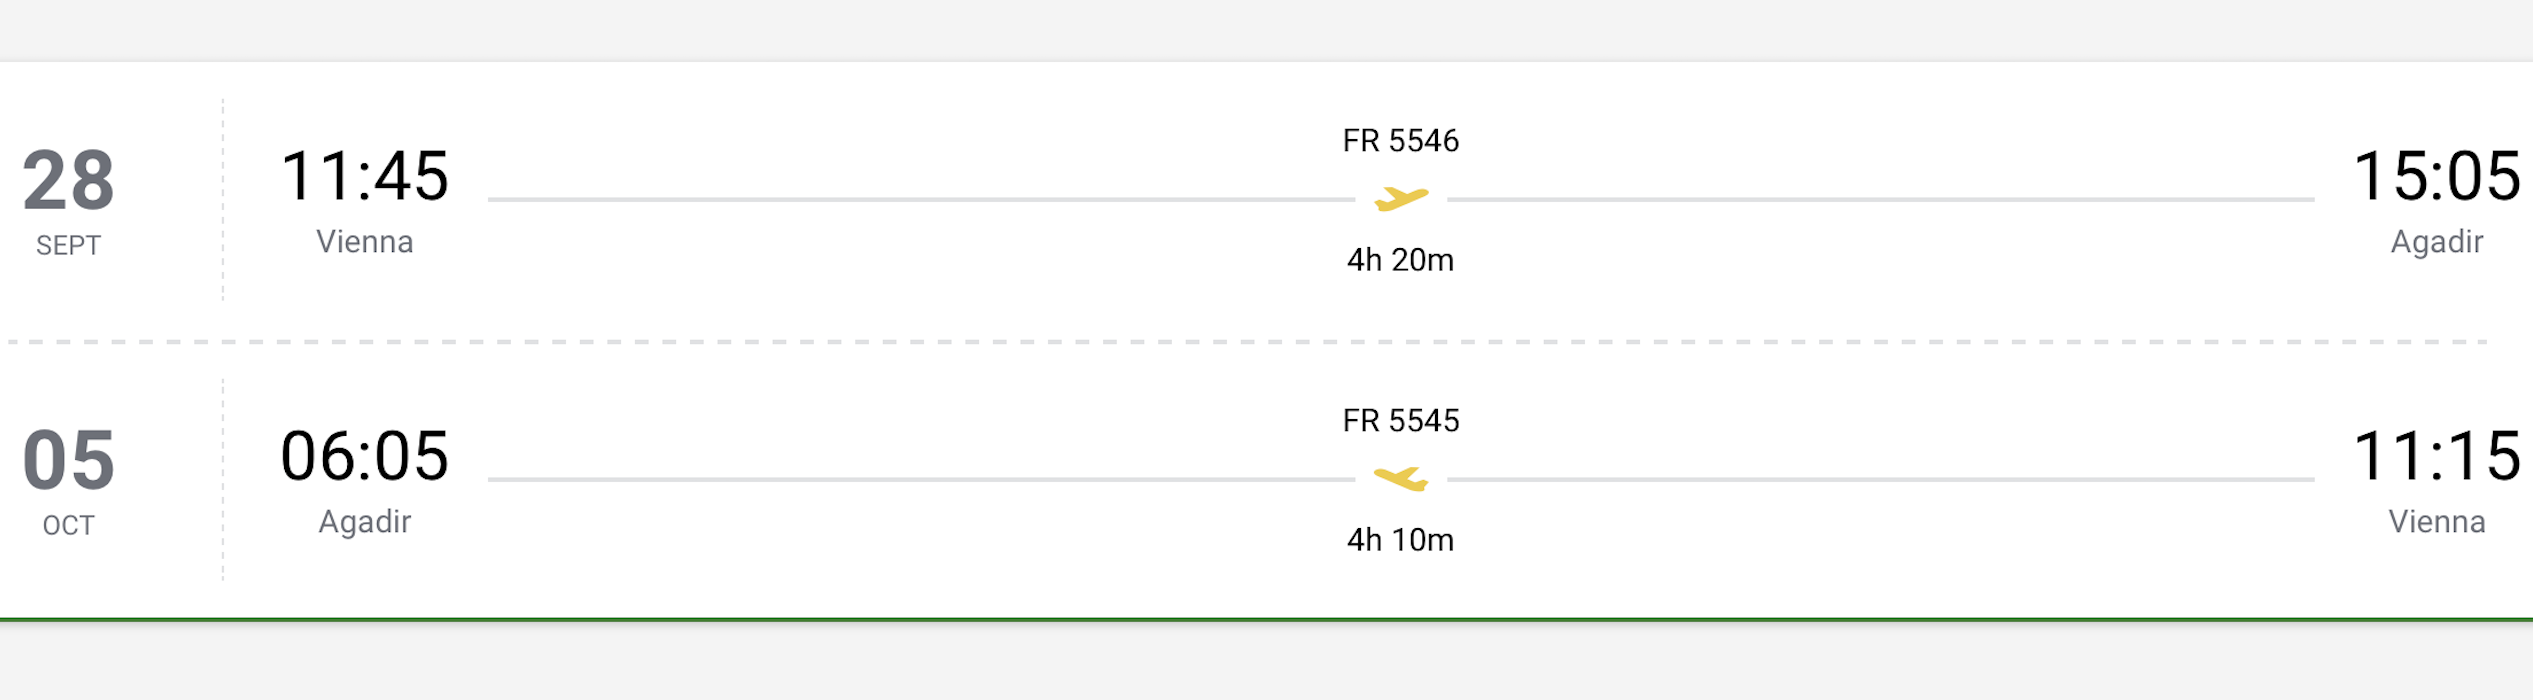This screenshot has width=2533, height=700.
Task: Click the 05 date number
Action: 69,460
